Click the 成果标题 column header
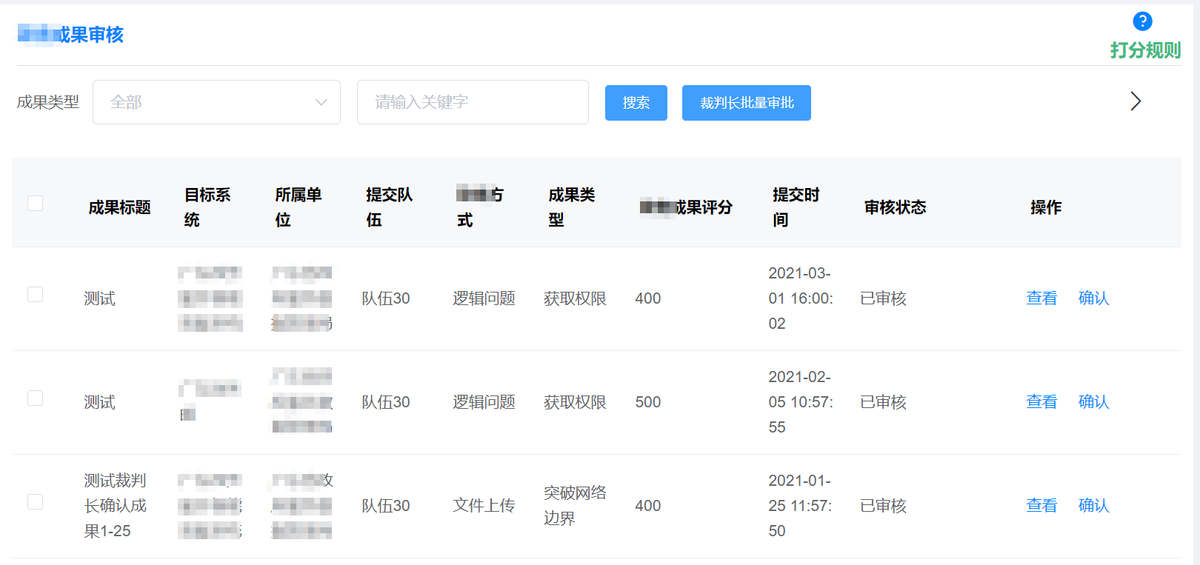Viewport: 1200px width, 565px height. 120,208
